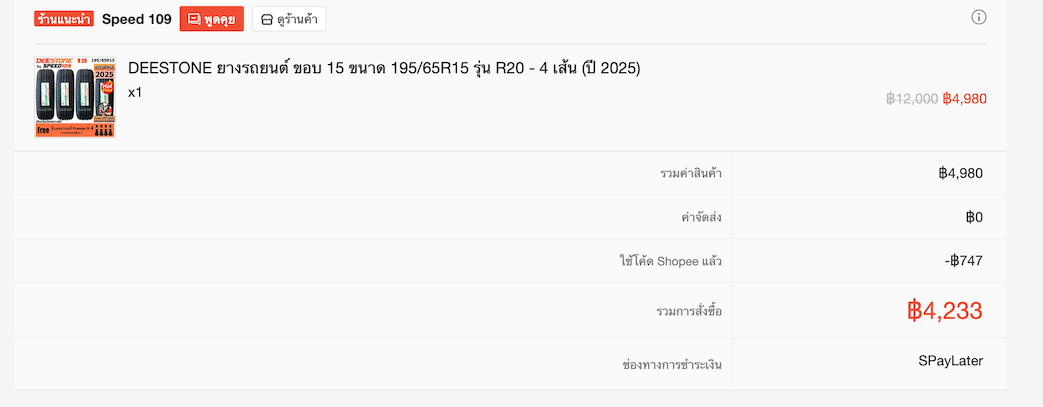The image size is (1043, 407).
Task: Click the -฿747 discount amount
Action: tap(964, 261)
